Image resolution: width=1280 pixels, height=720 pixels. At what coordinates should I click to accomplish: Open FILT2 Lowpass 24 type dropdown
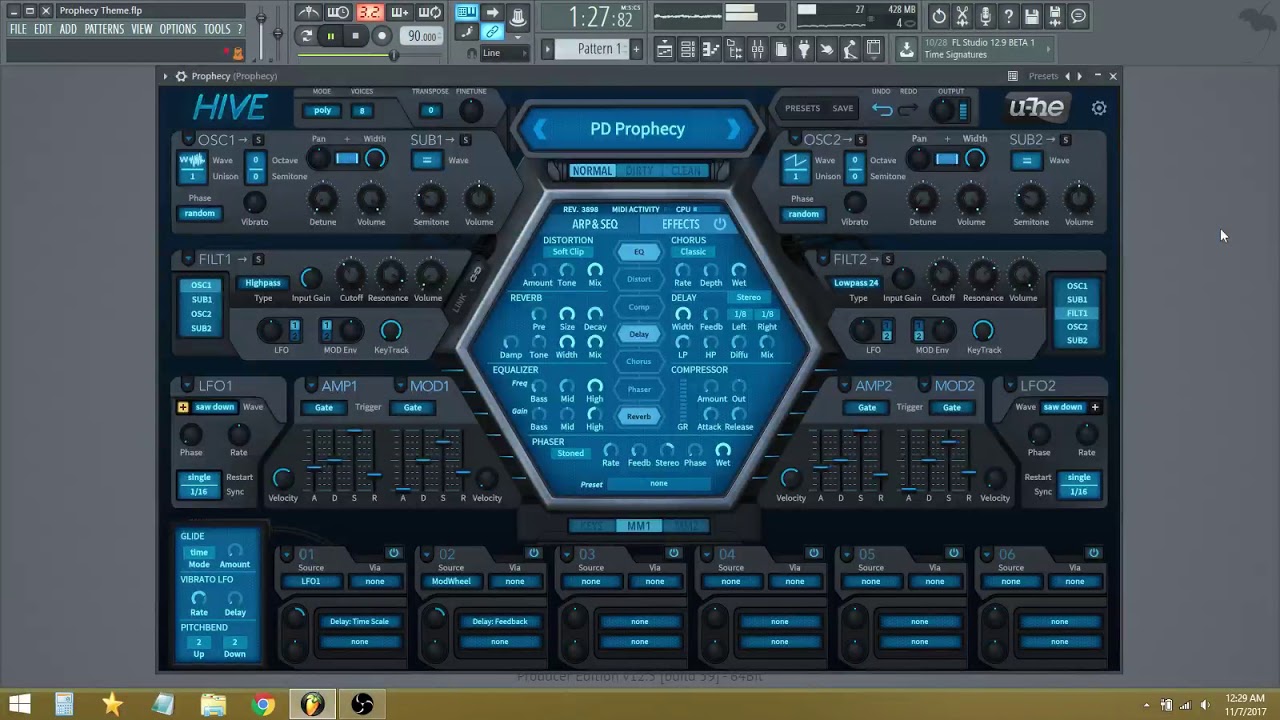(x=856, y=283)
